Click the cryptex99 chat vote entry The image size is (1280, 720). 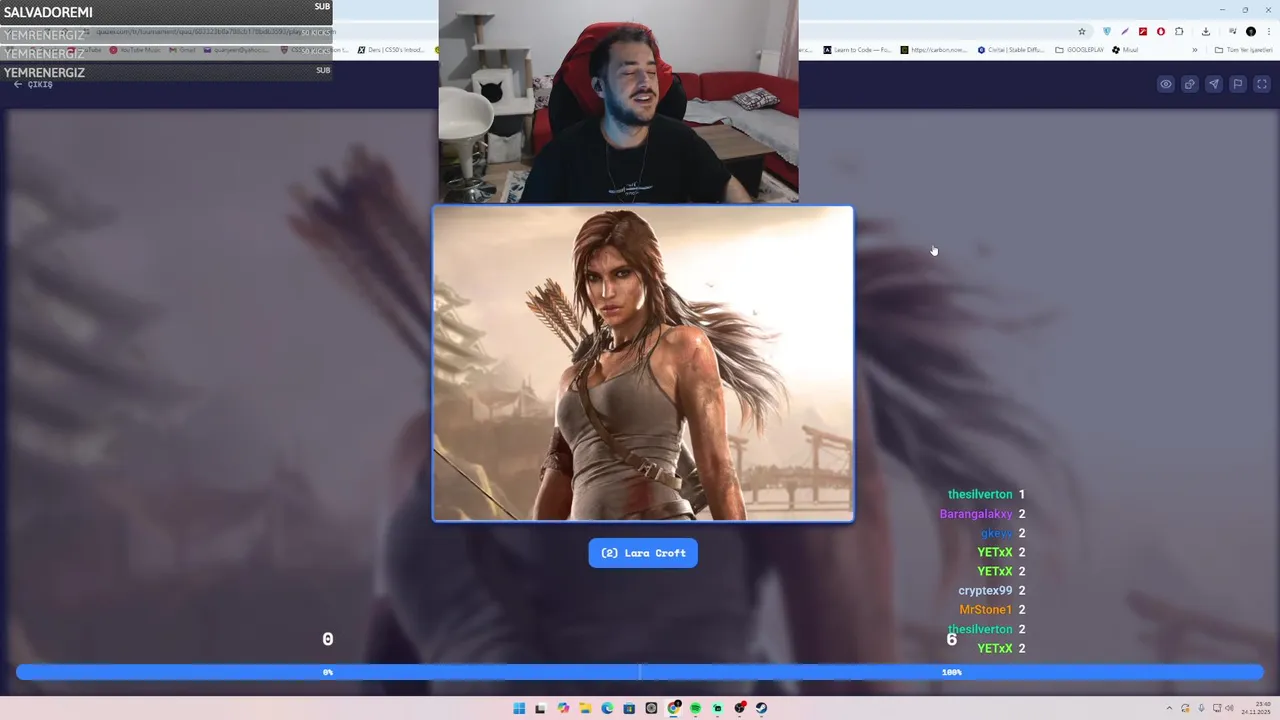point(992,591)
